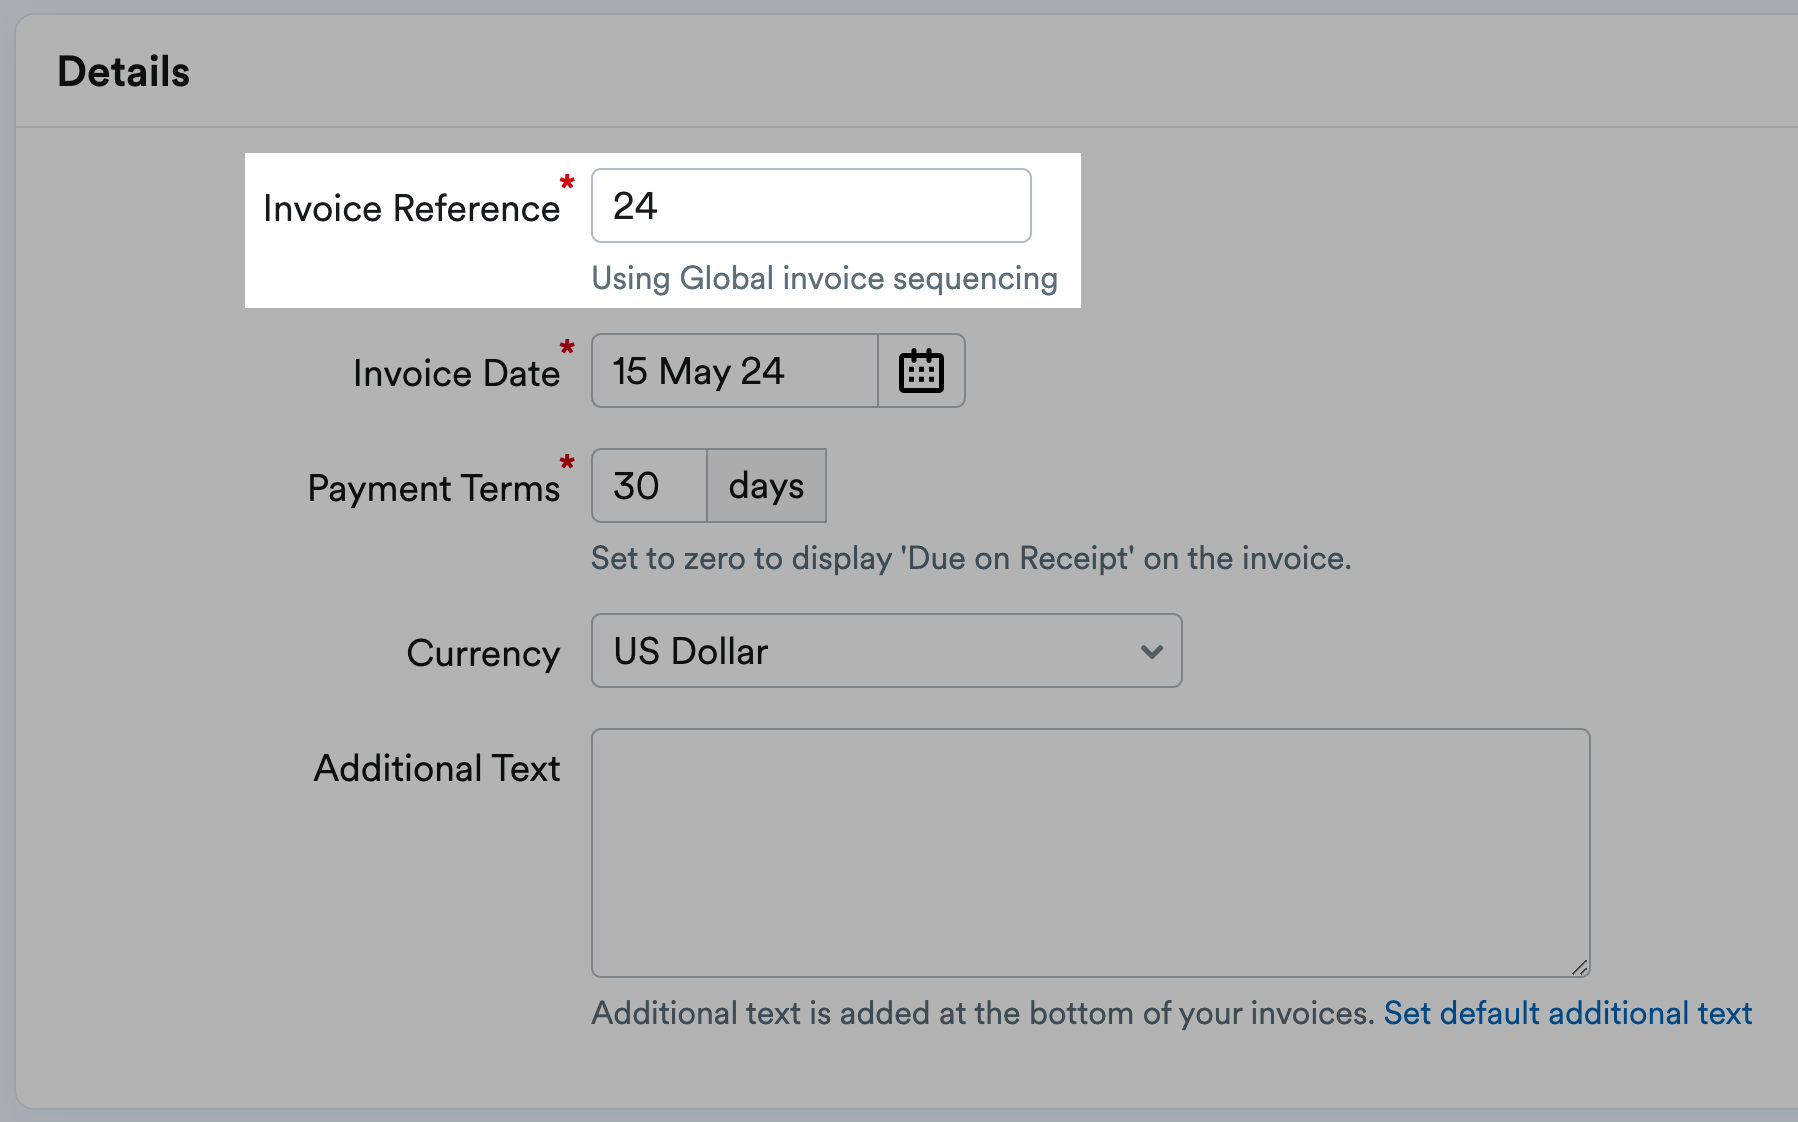
Task: Click the red asterisk beside Invoice Date
Action: click(566, 347)
